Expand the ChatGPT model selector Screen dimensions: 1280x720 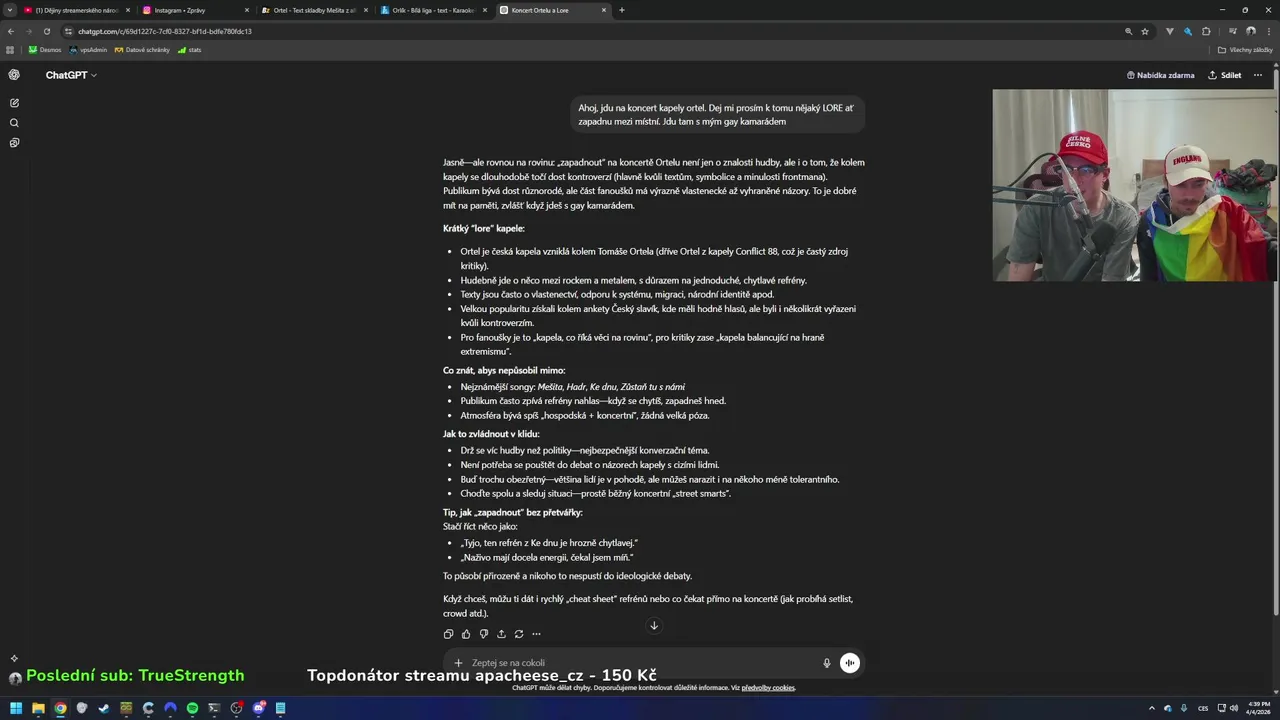(71, 75)
